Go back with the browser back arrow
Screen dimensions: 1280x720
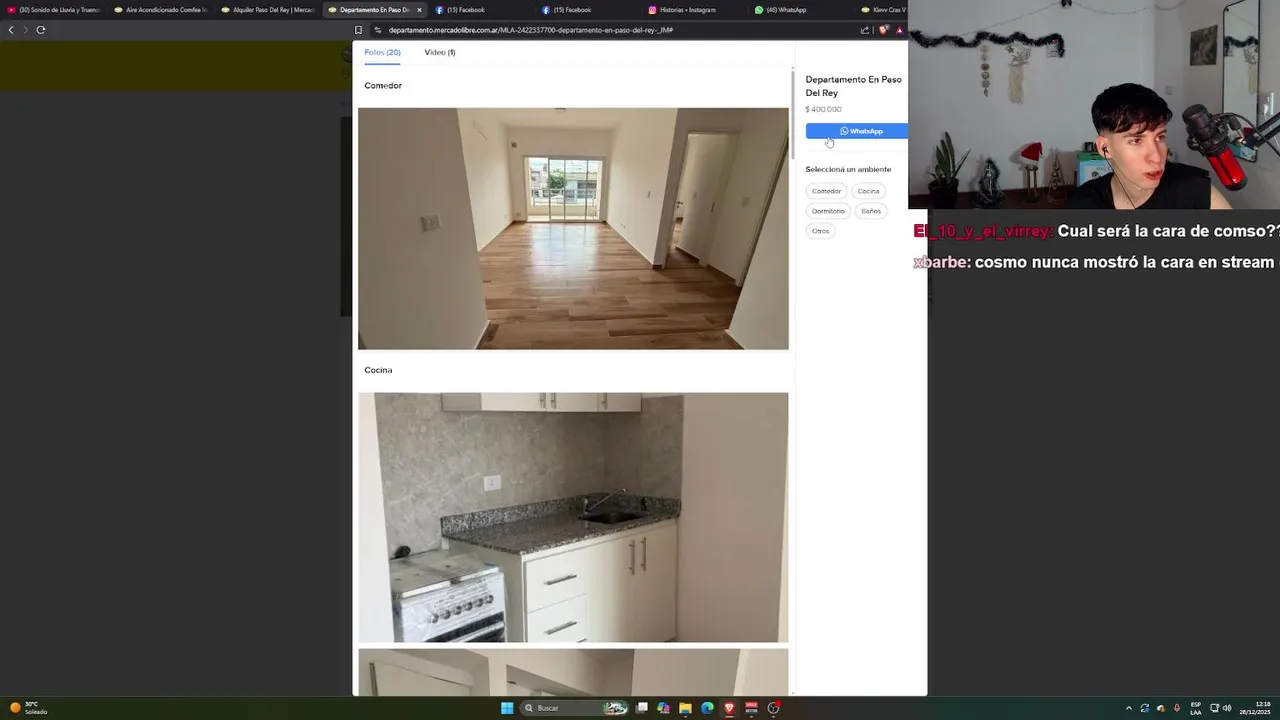pyautogui.click(x=11, y=30)
